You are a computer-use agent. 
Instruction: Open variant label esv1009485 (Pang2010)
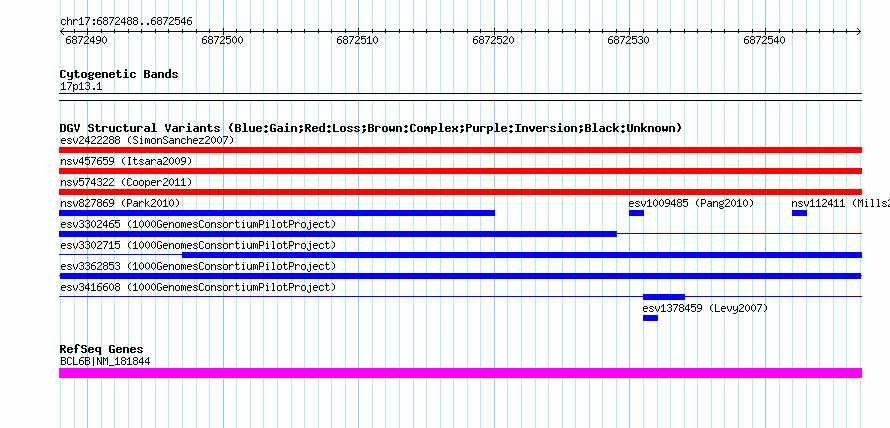[x=691, y=203]
